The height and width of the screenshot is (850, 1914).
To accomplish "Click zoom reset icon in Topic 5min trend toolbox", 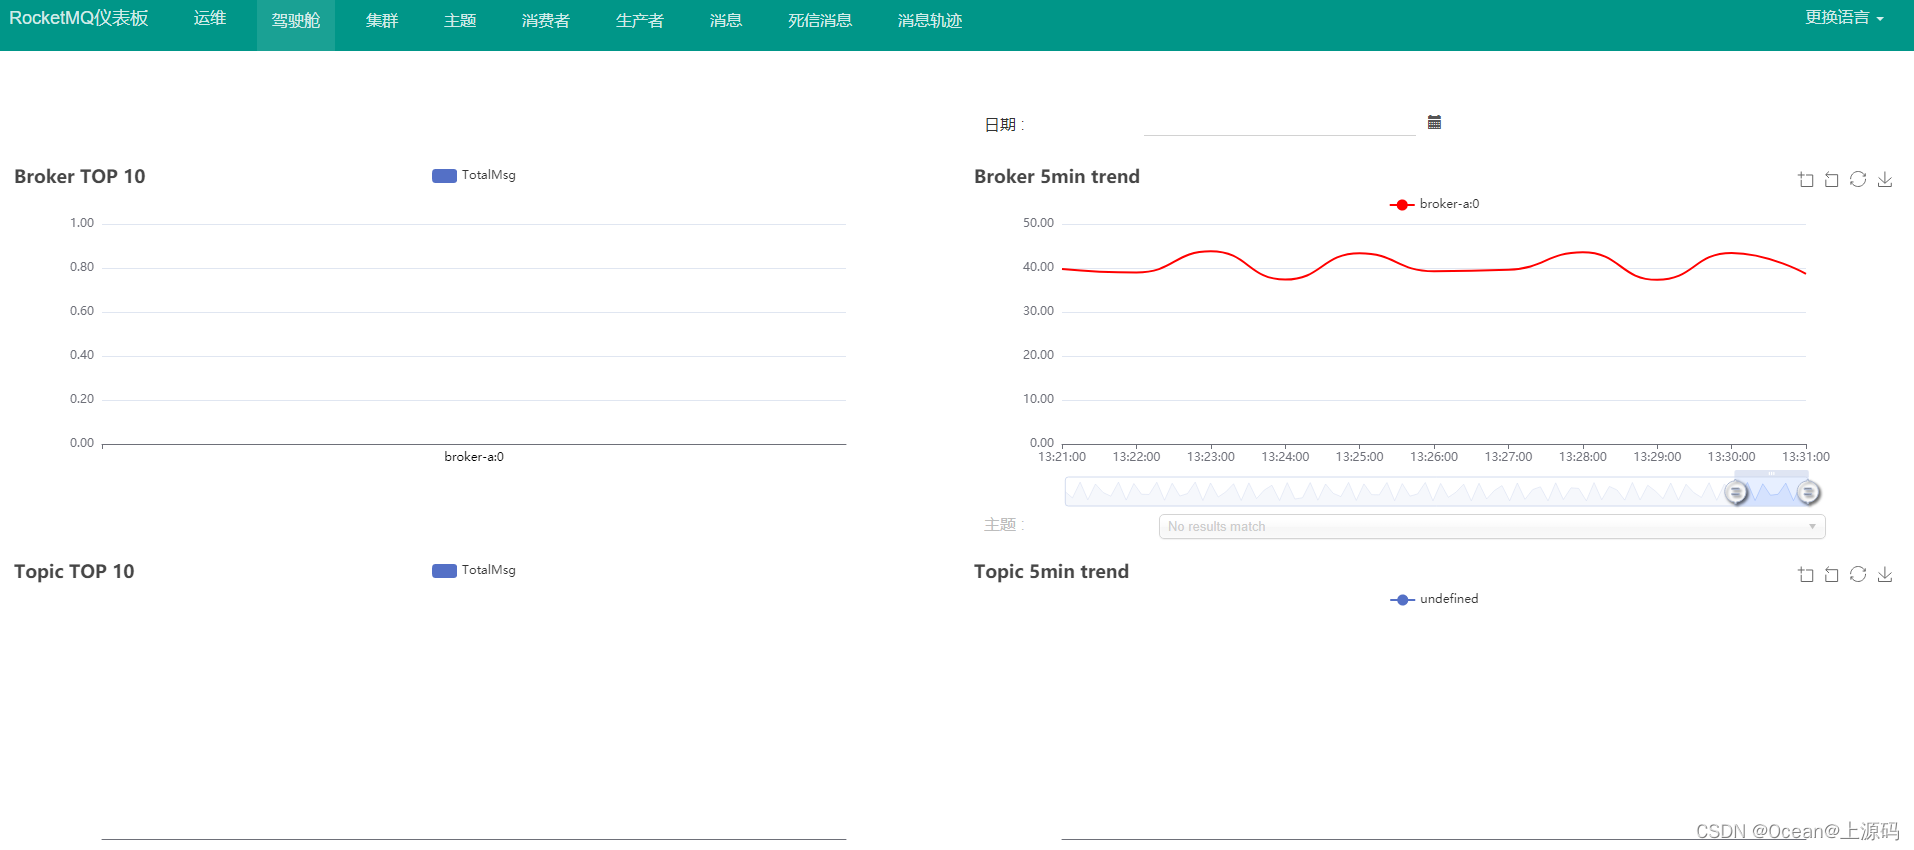I will point(1832,575).
